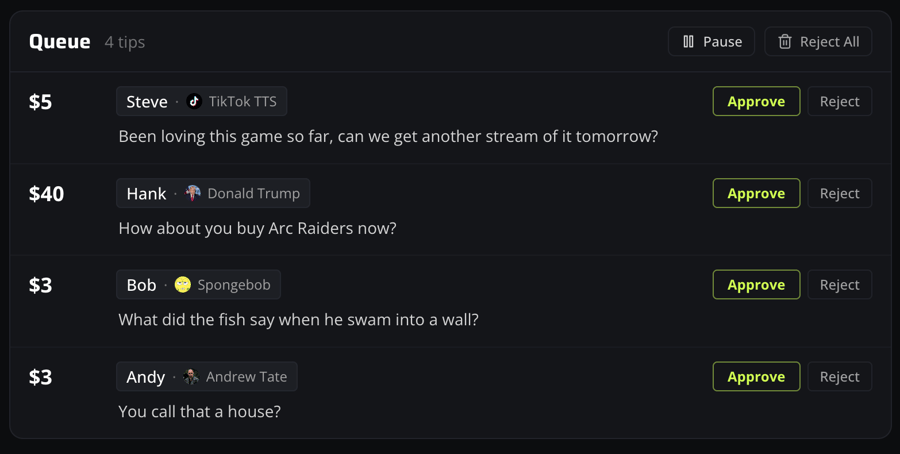Approve Steve's $5 tip
The image size is (900, 454).
[756, 101]
